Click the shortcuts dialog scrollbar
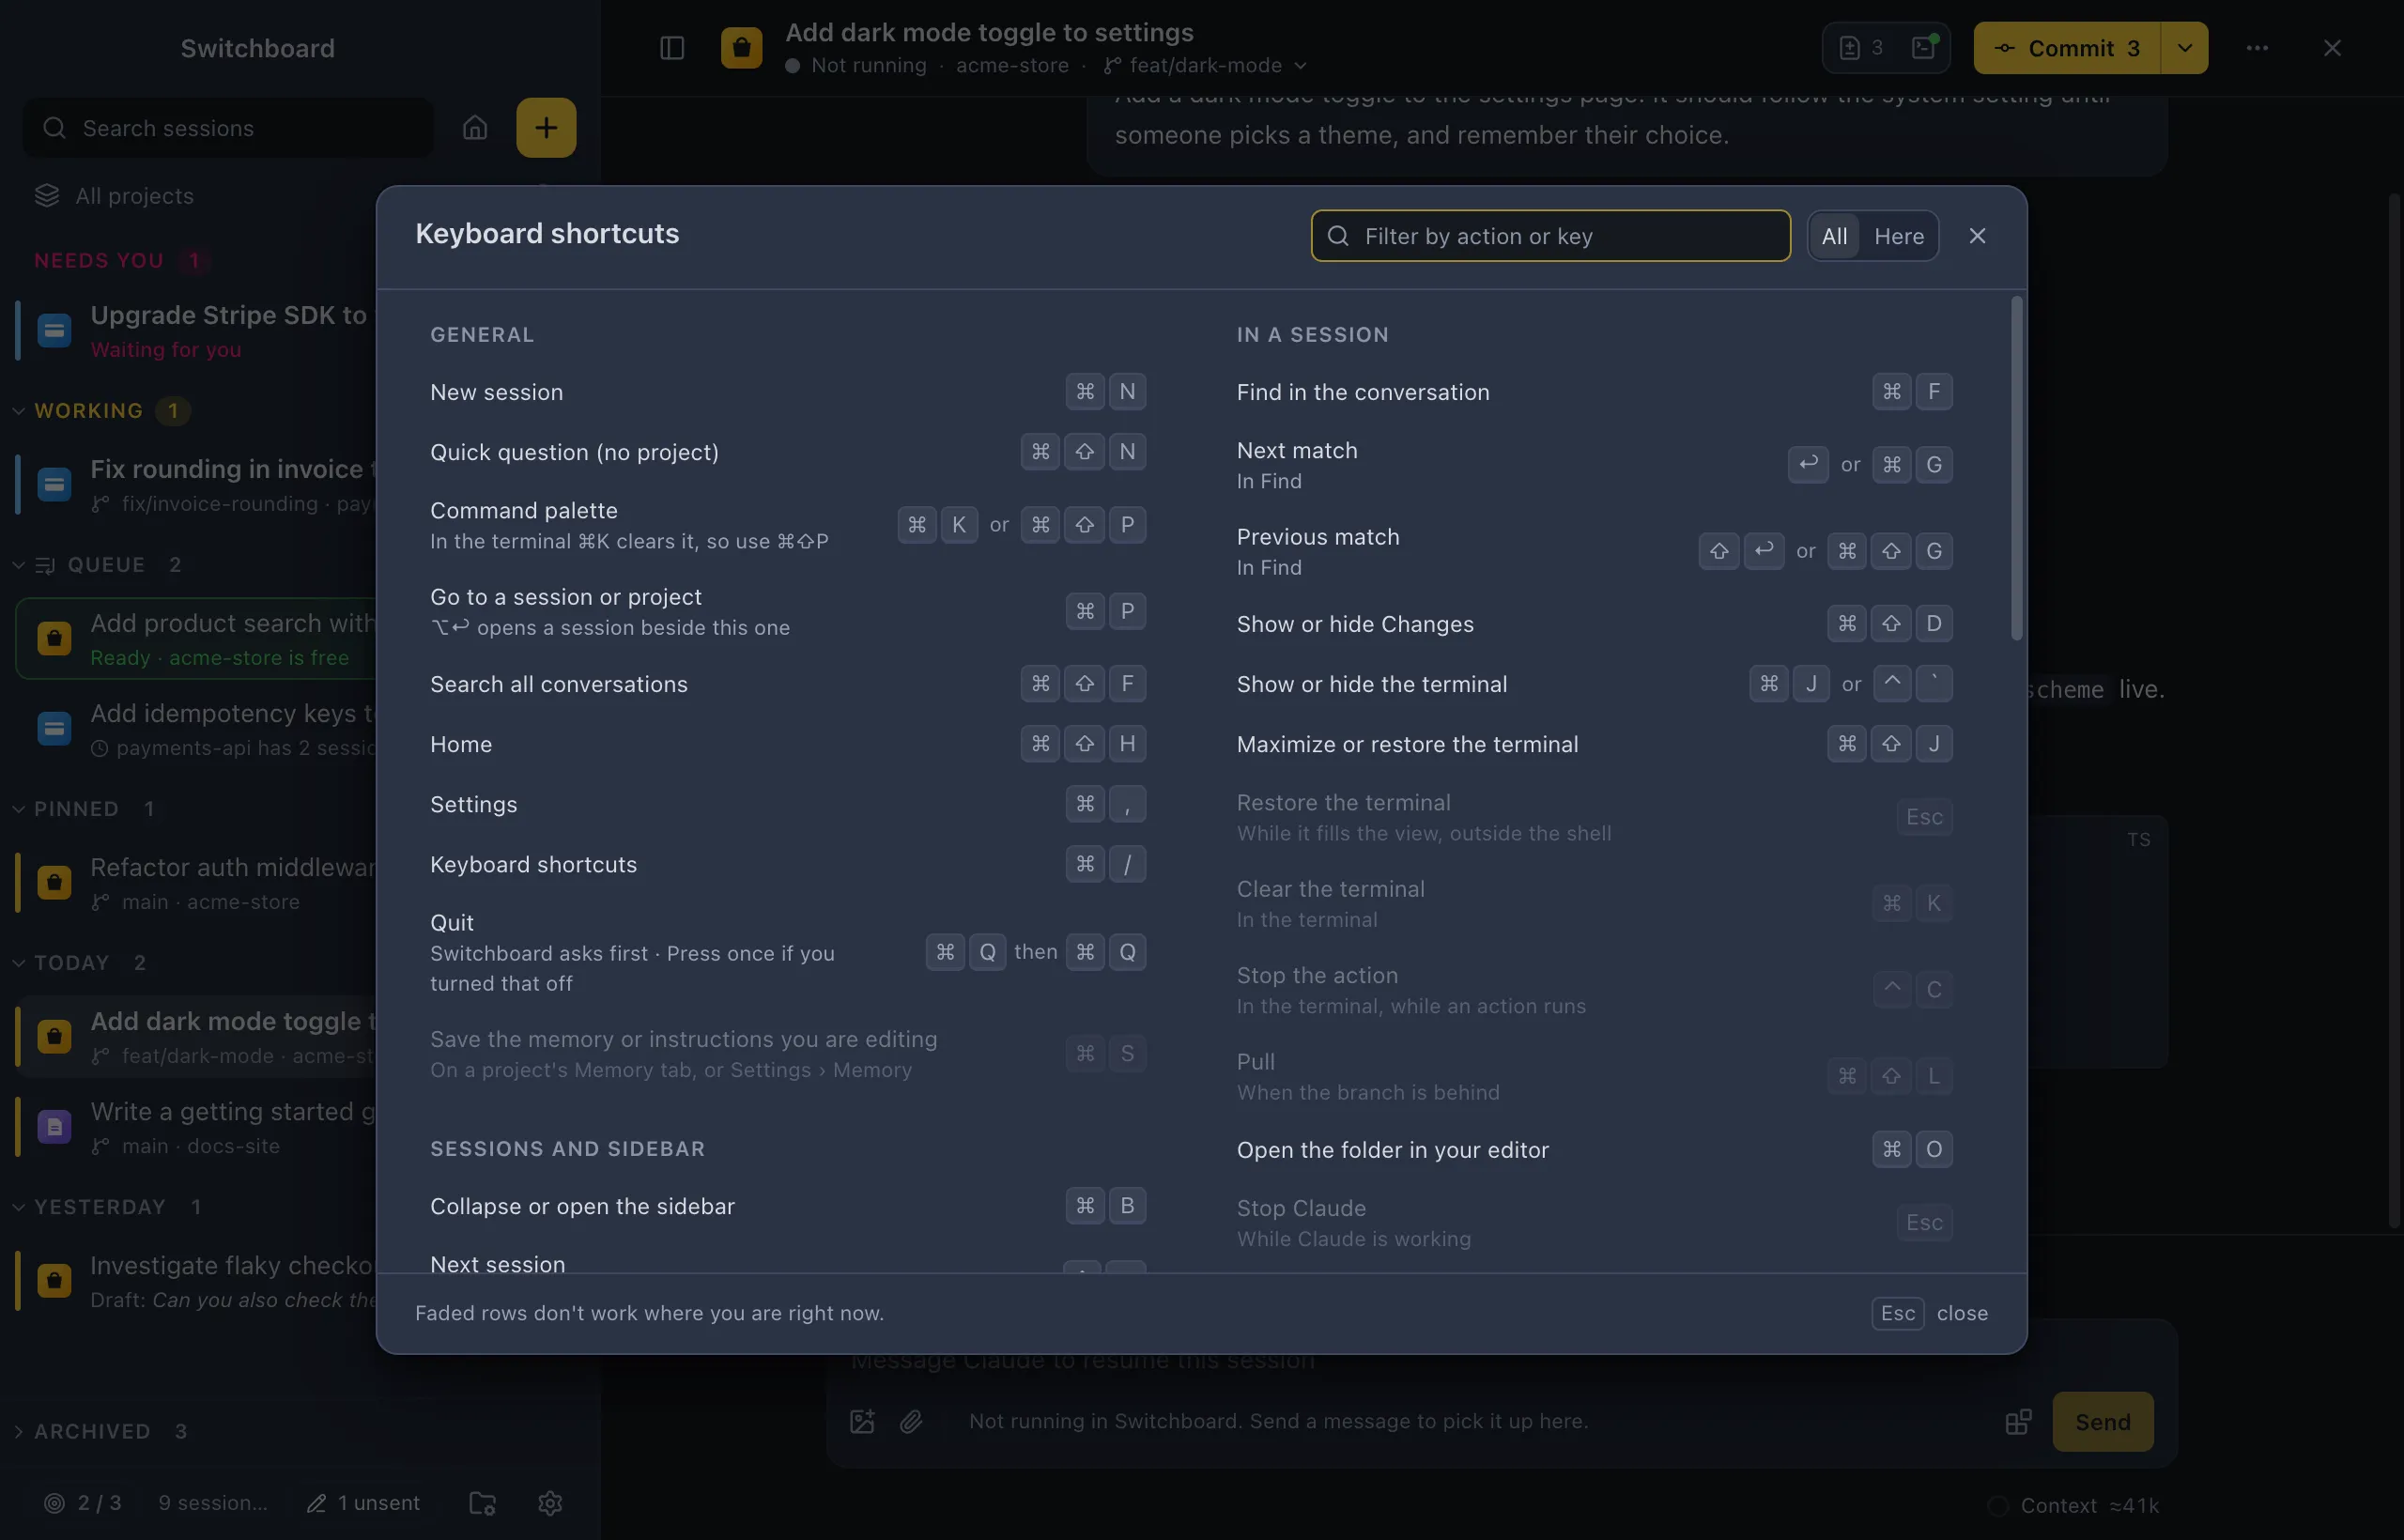The height and width of the screenshot is (1540, 2404). [2016, 468]
